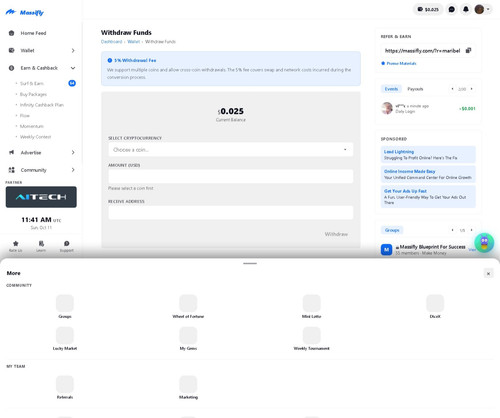
Task: Focus the Amount (USD) field
Action: click(230, 176)
